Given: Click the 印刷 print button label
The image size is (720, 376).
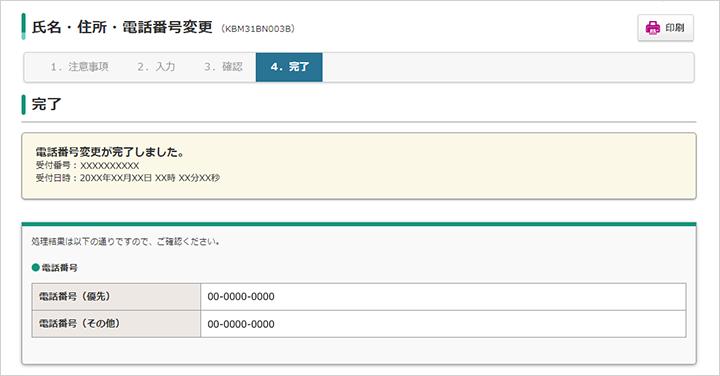Looking at the screenshot, I should tap(675, 28).
